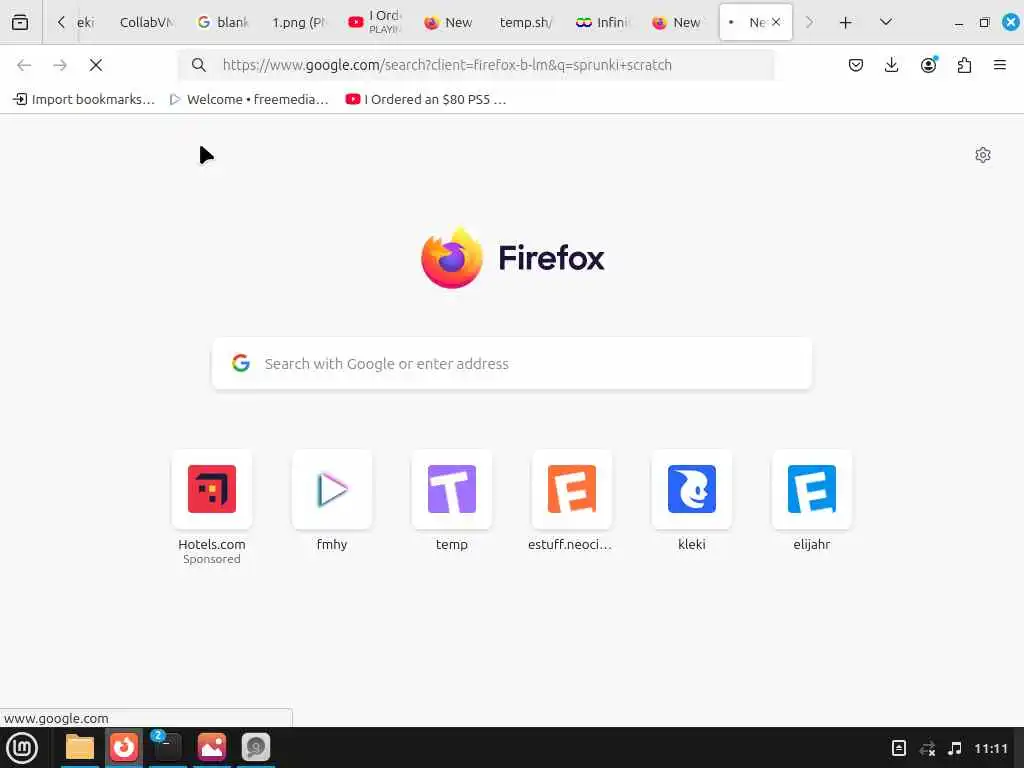Switch to the Google 'blank' tab
This screenshot has height=768, width=1024.
[223, 22]
